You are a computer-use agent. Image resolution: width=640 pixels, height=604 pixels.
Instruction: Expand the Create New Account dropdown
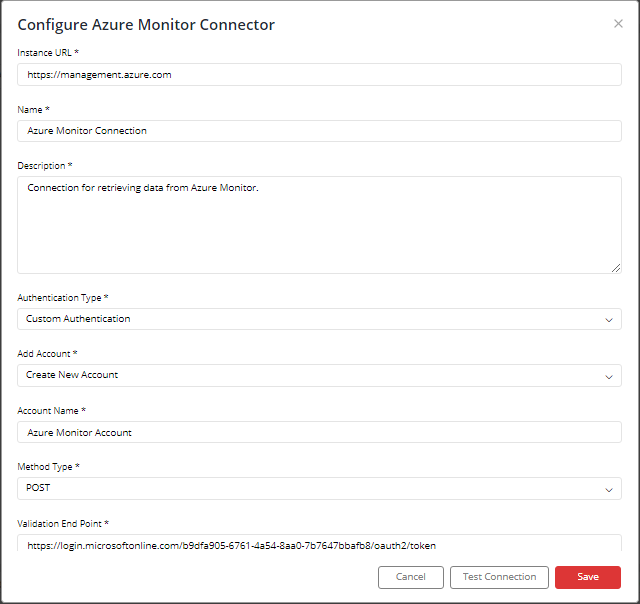click(319, 375)
